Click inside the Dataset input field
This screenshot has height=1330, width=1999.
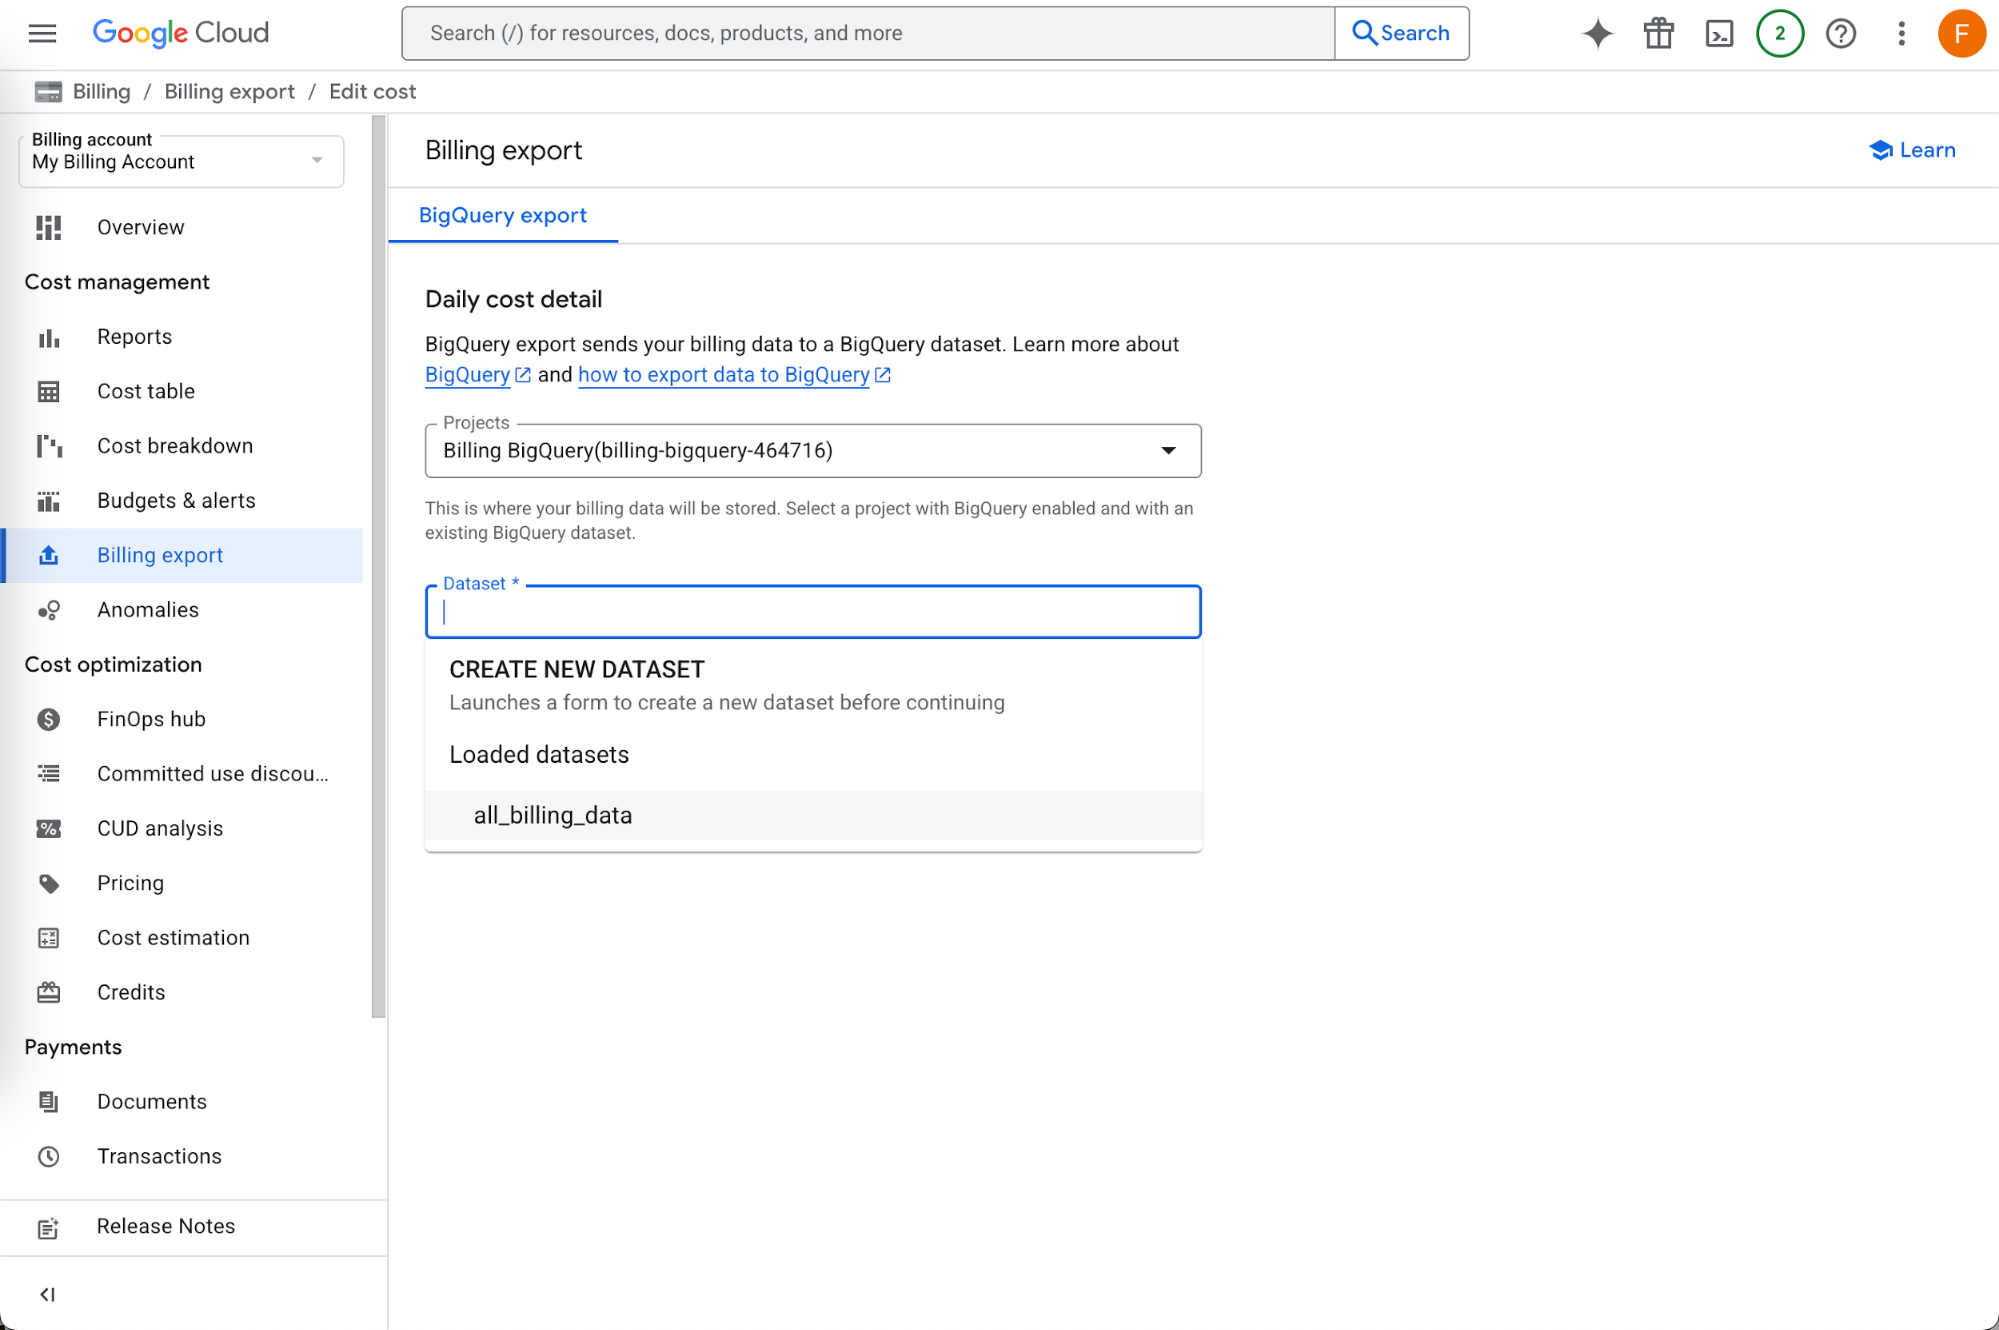(x=813, y=611)
